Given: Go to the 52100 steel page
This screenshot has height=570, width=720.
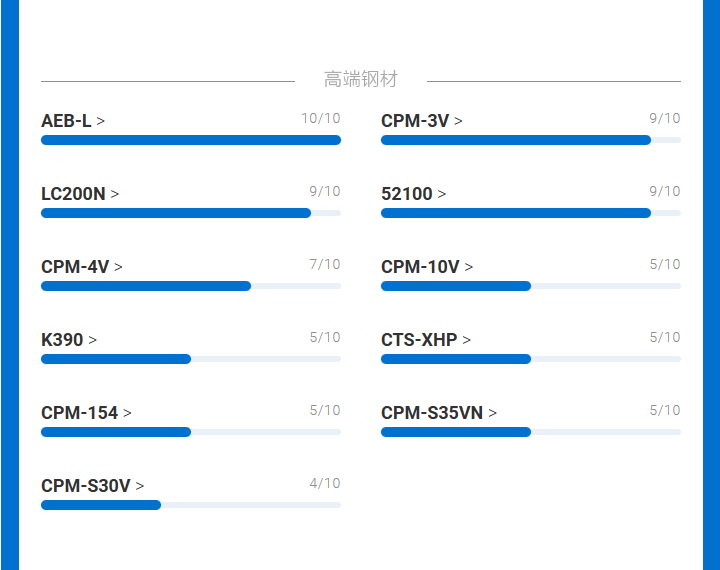Looking at the screenshot, I should [x=413, y=194].
